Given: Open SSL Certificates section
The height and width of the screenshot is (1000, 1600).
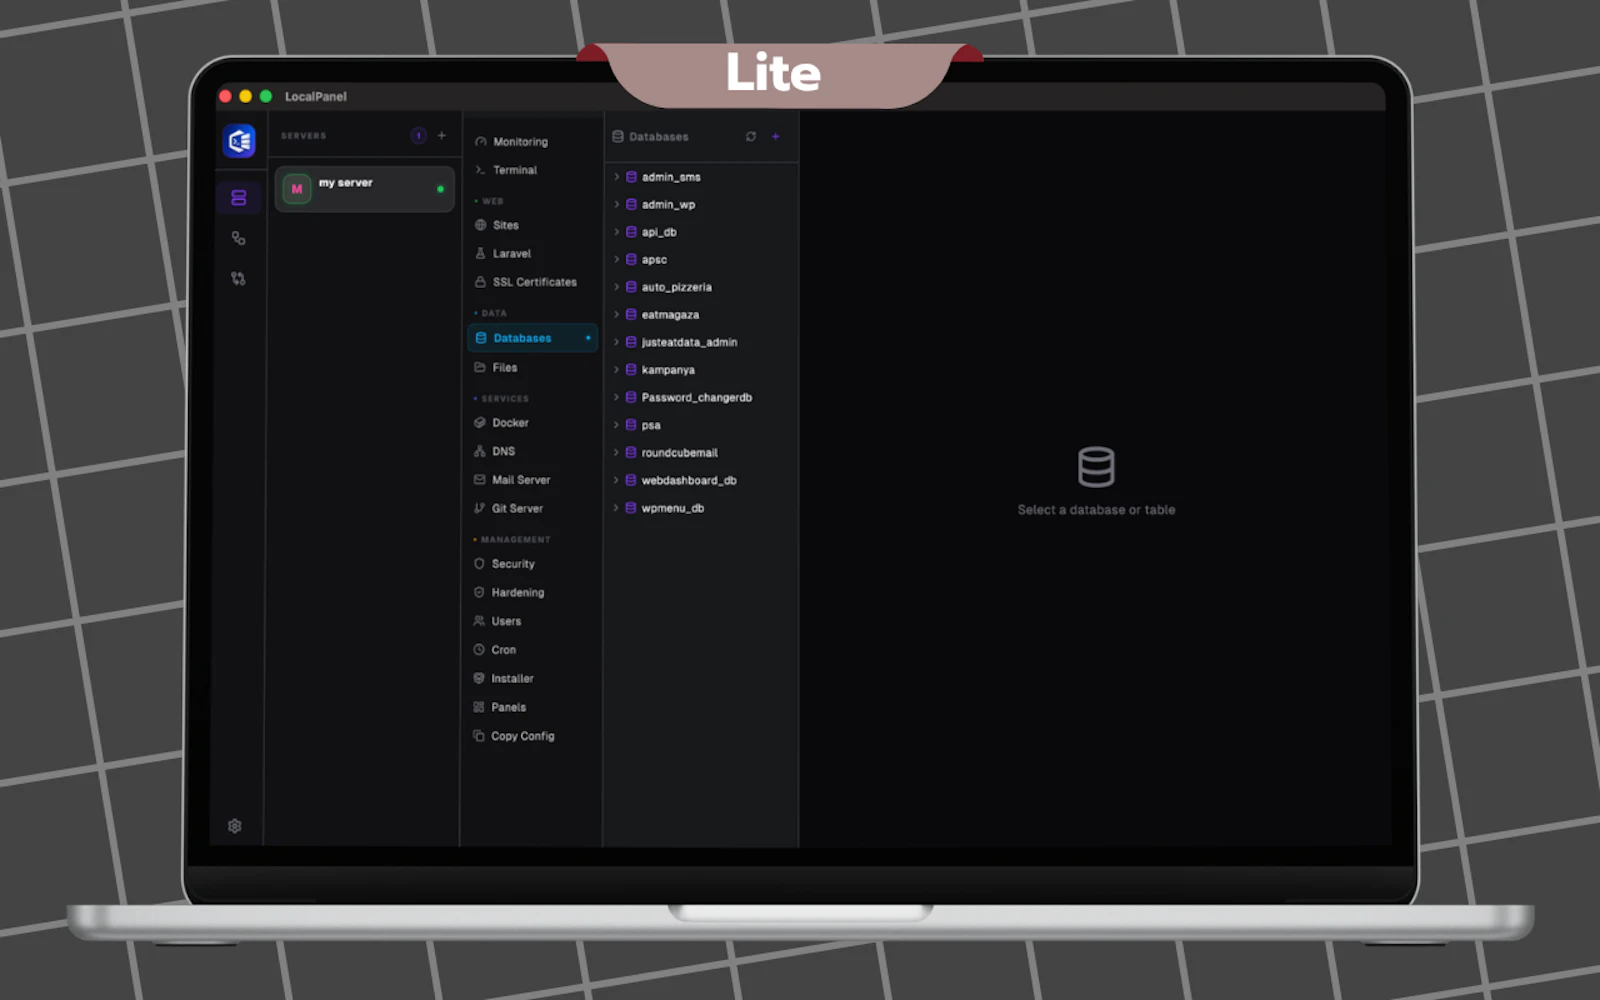Looking at the screenshot, I should click(x=532, y=282).
